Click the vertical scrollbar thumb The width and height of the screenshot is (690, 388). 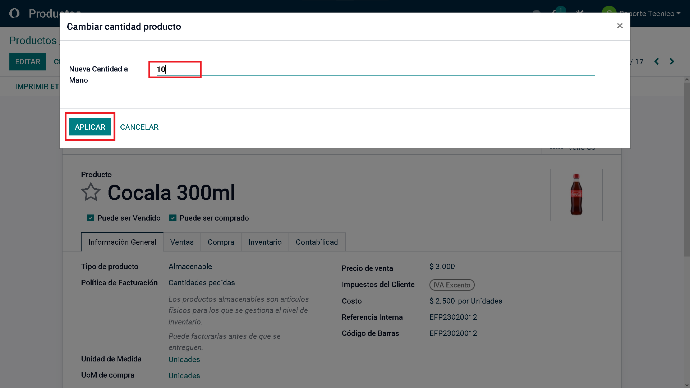pos(686,169)
